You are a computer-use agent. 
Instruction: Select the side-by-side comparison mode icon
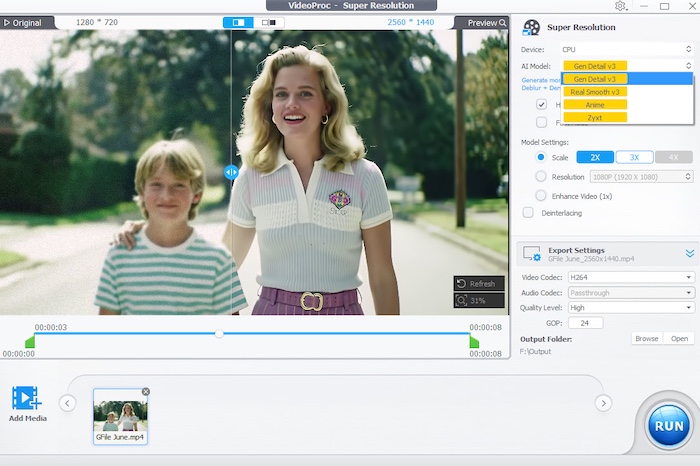pyautogui.click(x=267, y=22)
